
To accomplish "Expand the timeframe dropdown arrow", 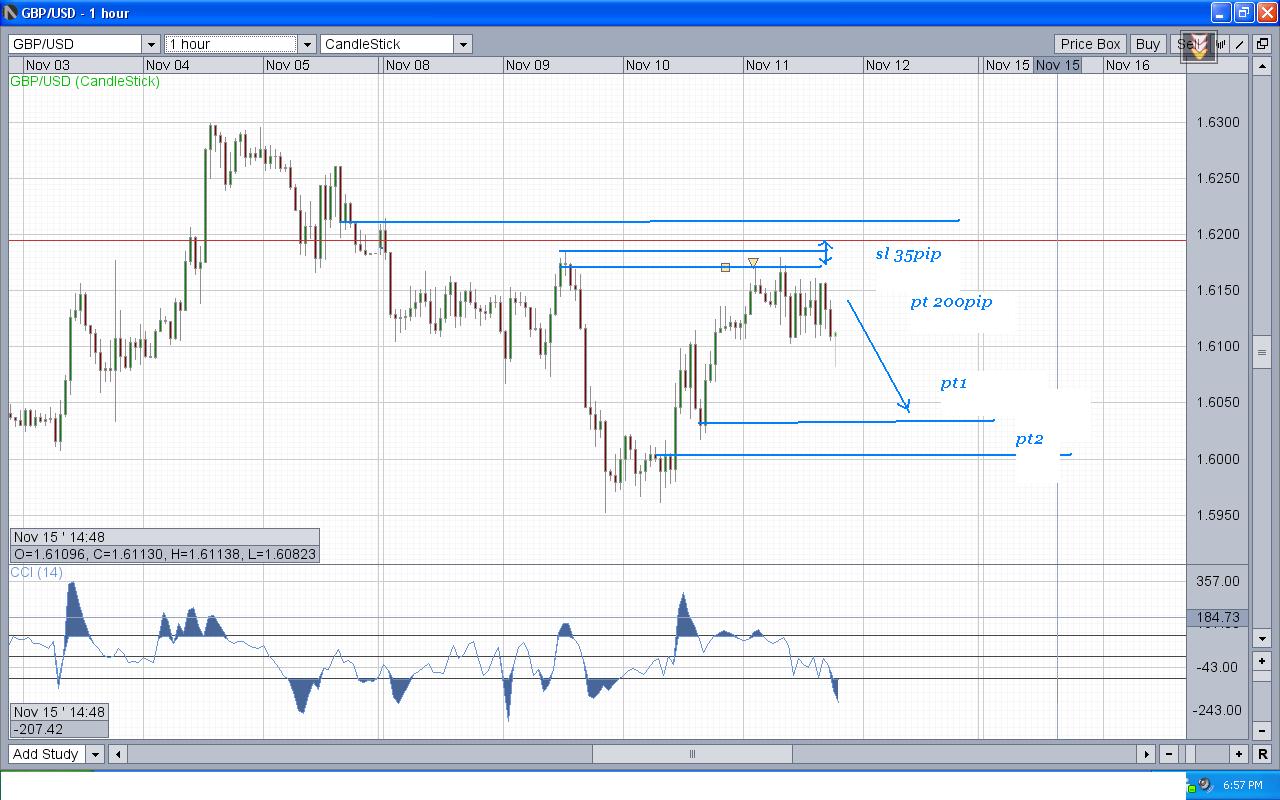I will [x=306, y=44].
